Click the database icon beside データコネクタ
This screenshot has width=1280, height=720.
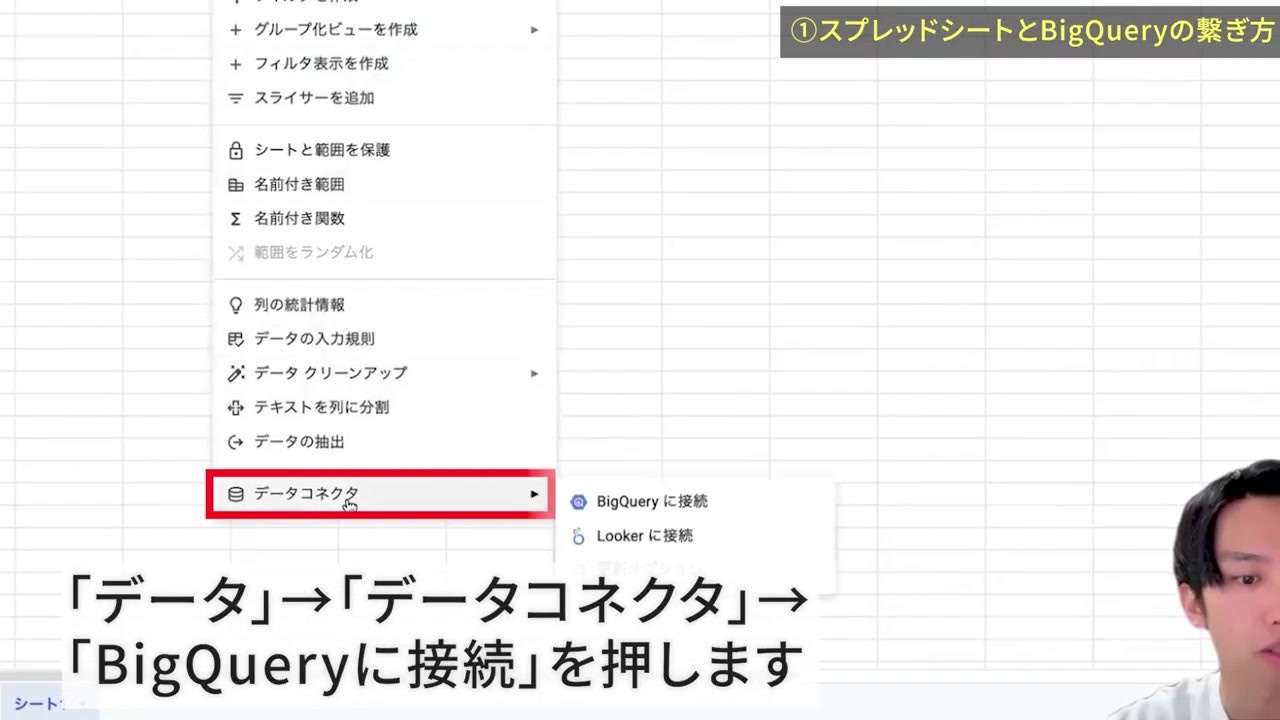236,494
